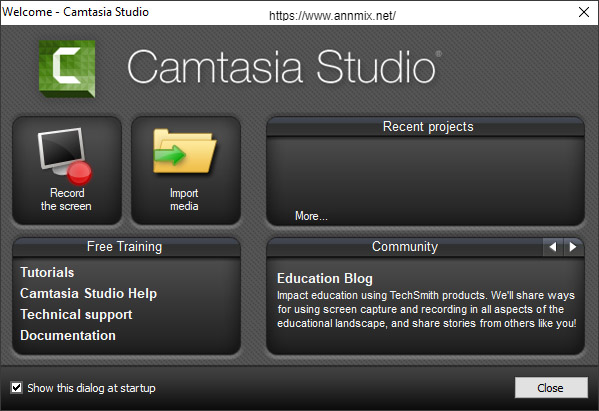
Task: Go to Technical support
Action: point(76,314)
